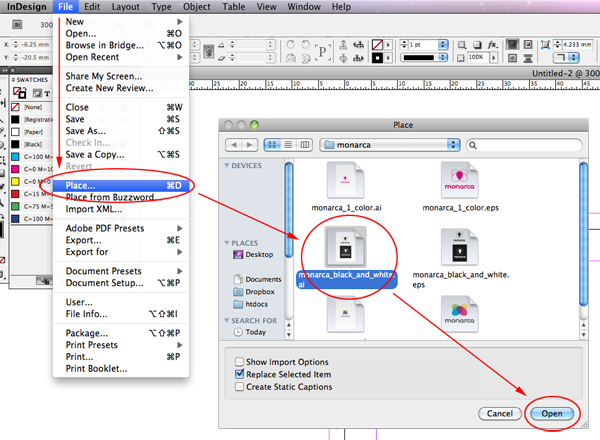Open the Type menu
Viewport: 600px width, 440px height.
tap(161, 7)
